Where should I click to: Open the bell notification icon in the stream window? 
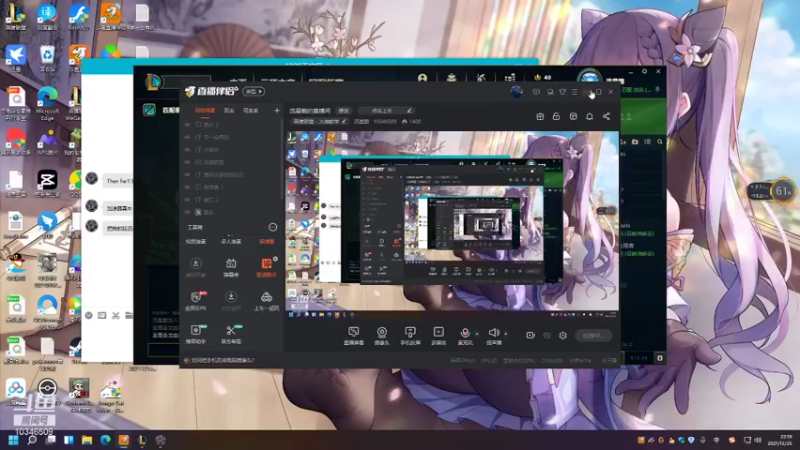tap(589, 116)
